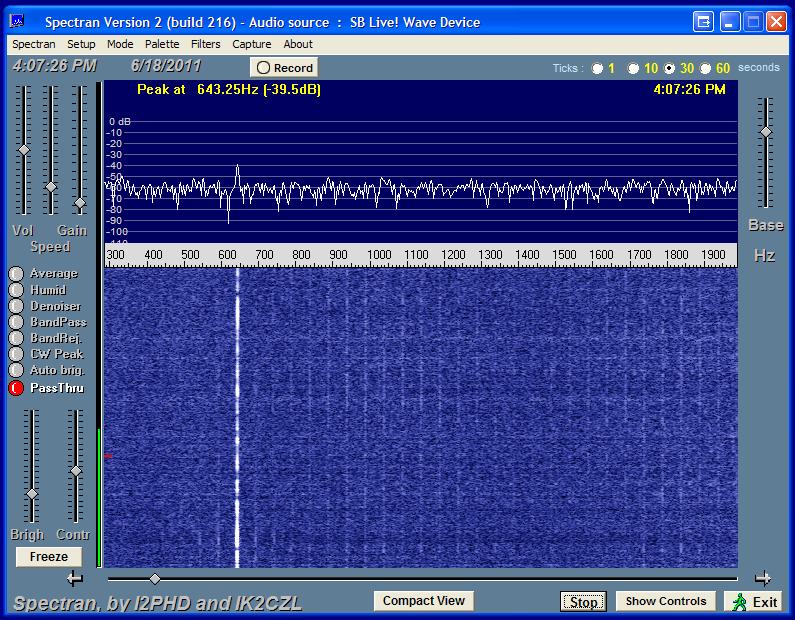Click the Base Hz slider handle

[766, 132]
